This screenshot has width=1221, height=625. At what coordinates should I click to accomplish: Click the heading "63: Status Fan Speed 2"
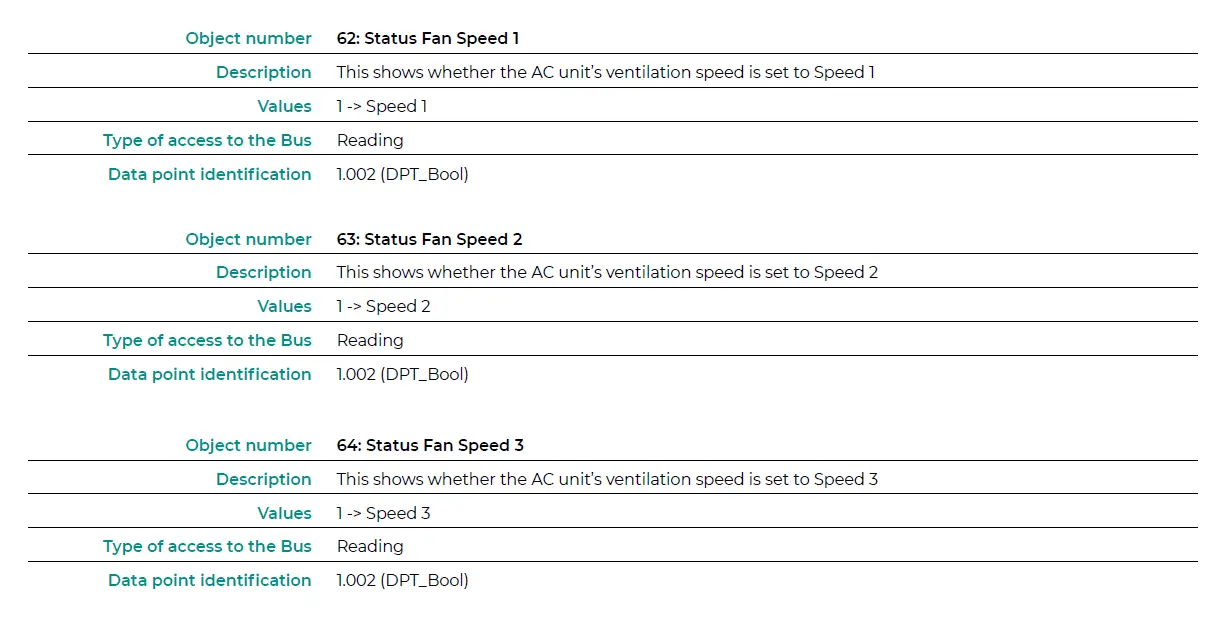(429, 239)
